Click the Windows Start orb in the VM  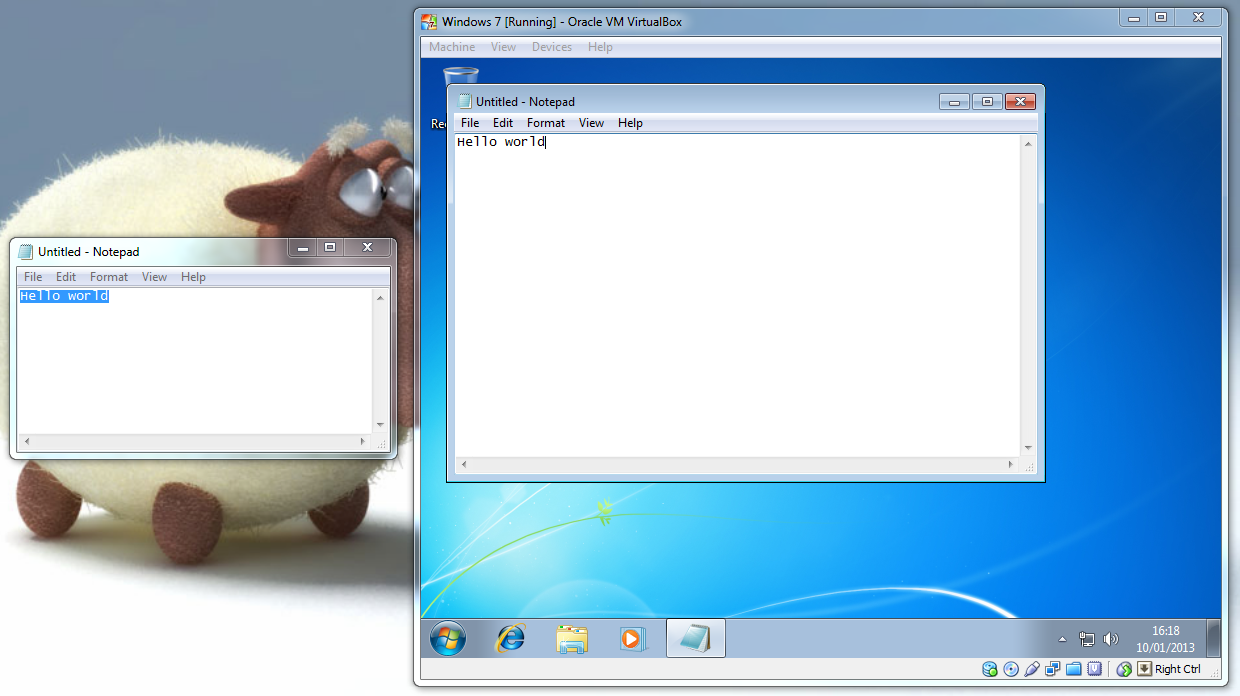[x=448, y=638]
